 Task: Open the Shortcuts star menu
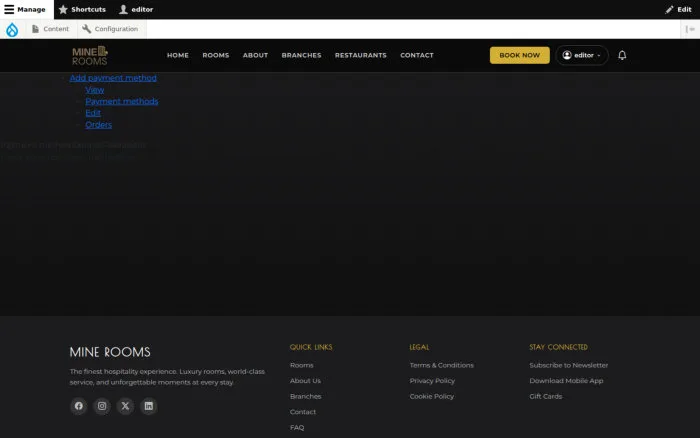point(82,9)
